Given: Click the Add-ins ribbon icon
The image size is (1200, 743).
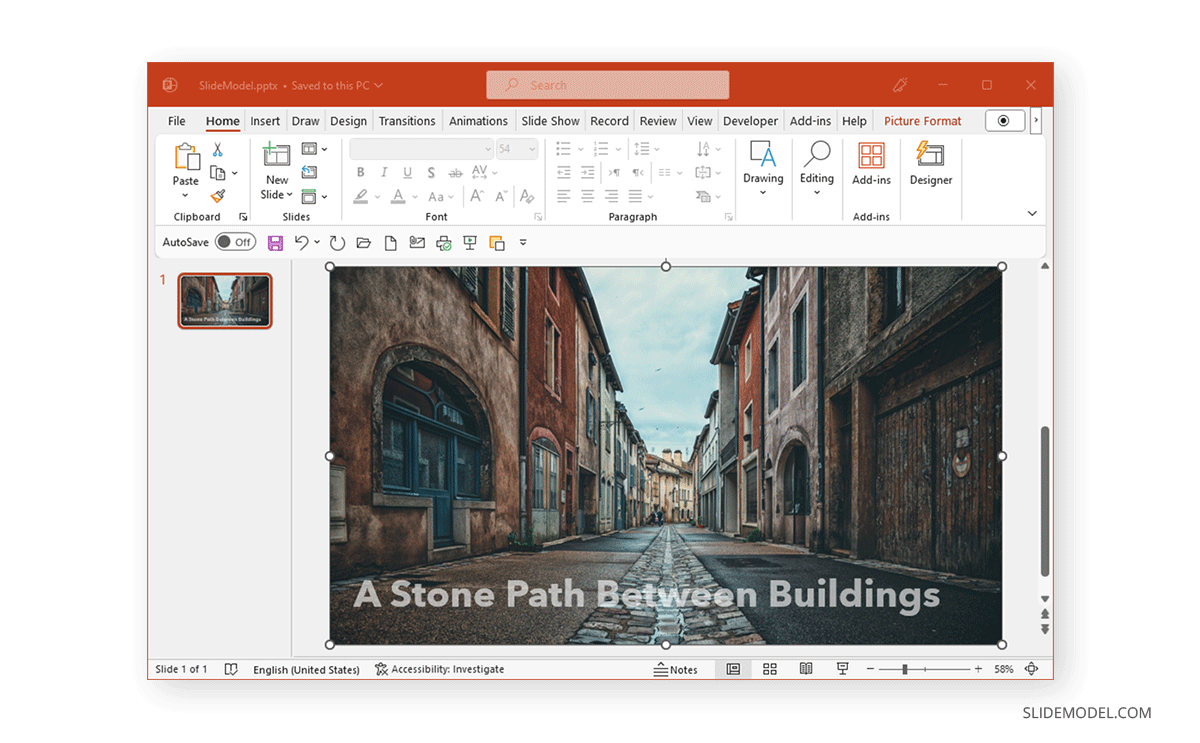Looking at the screenshot, I should (871, 168).
